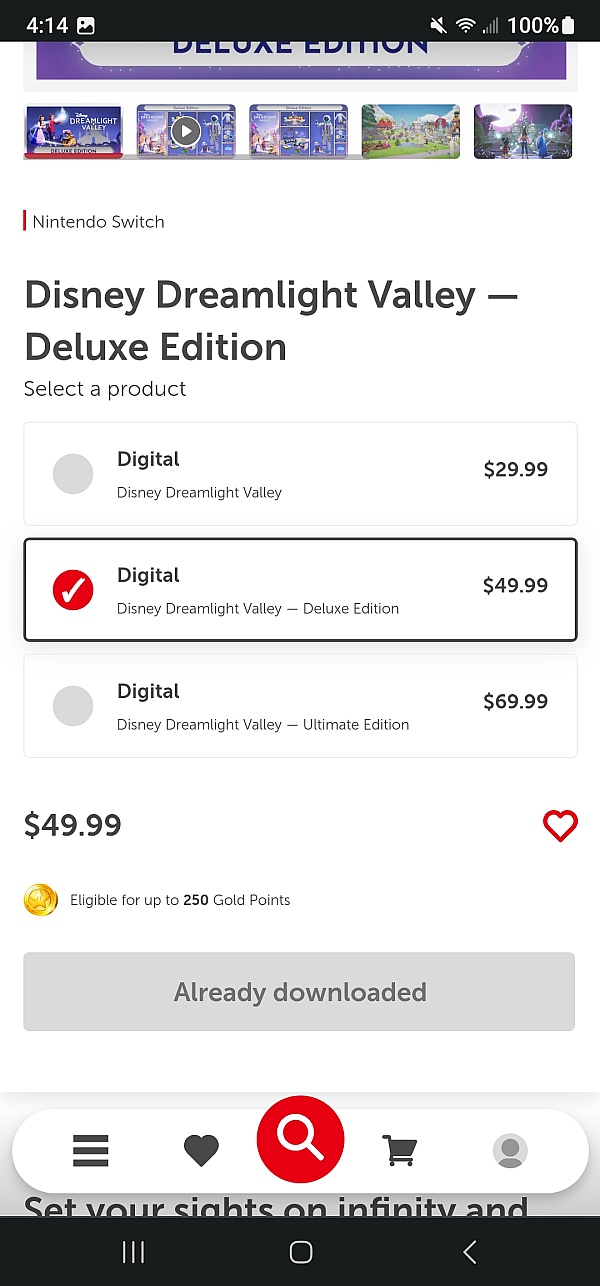Viewport: 600px width, 1286px height.
Task: Open the hamburger menu in bottom bar
Action: tap(90, 1150)
